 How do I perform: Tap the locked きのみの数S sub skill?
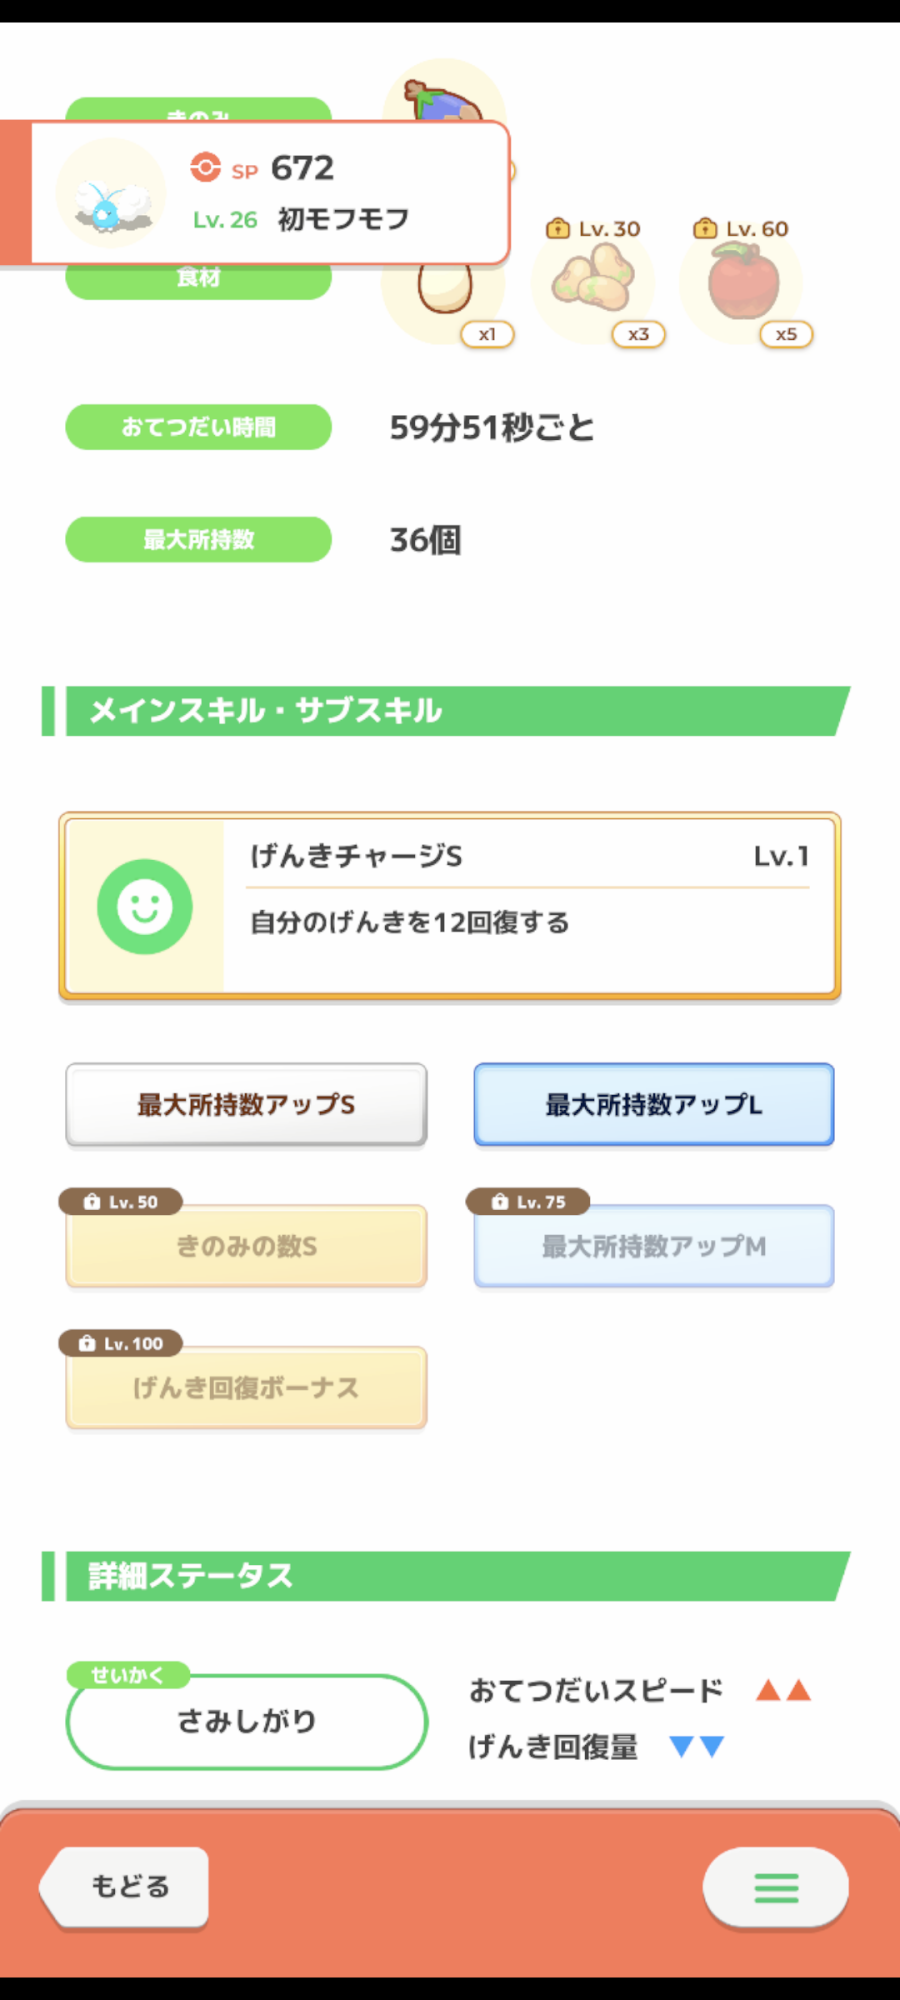(246, 1247)
